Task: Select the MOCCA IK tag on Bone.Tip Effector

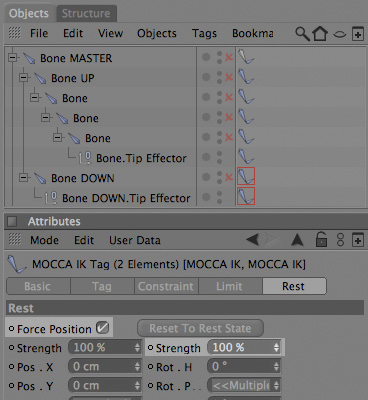Action: (x=246, y=156)
